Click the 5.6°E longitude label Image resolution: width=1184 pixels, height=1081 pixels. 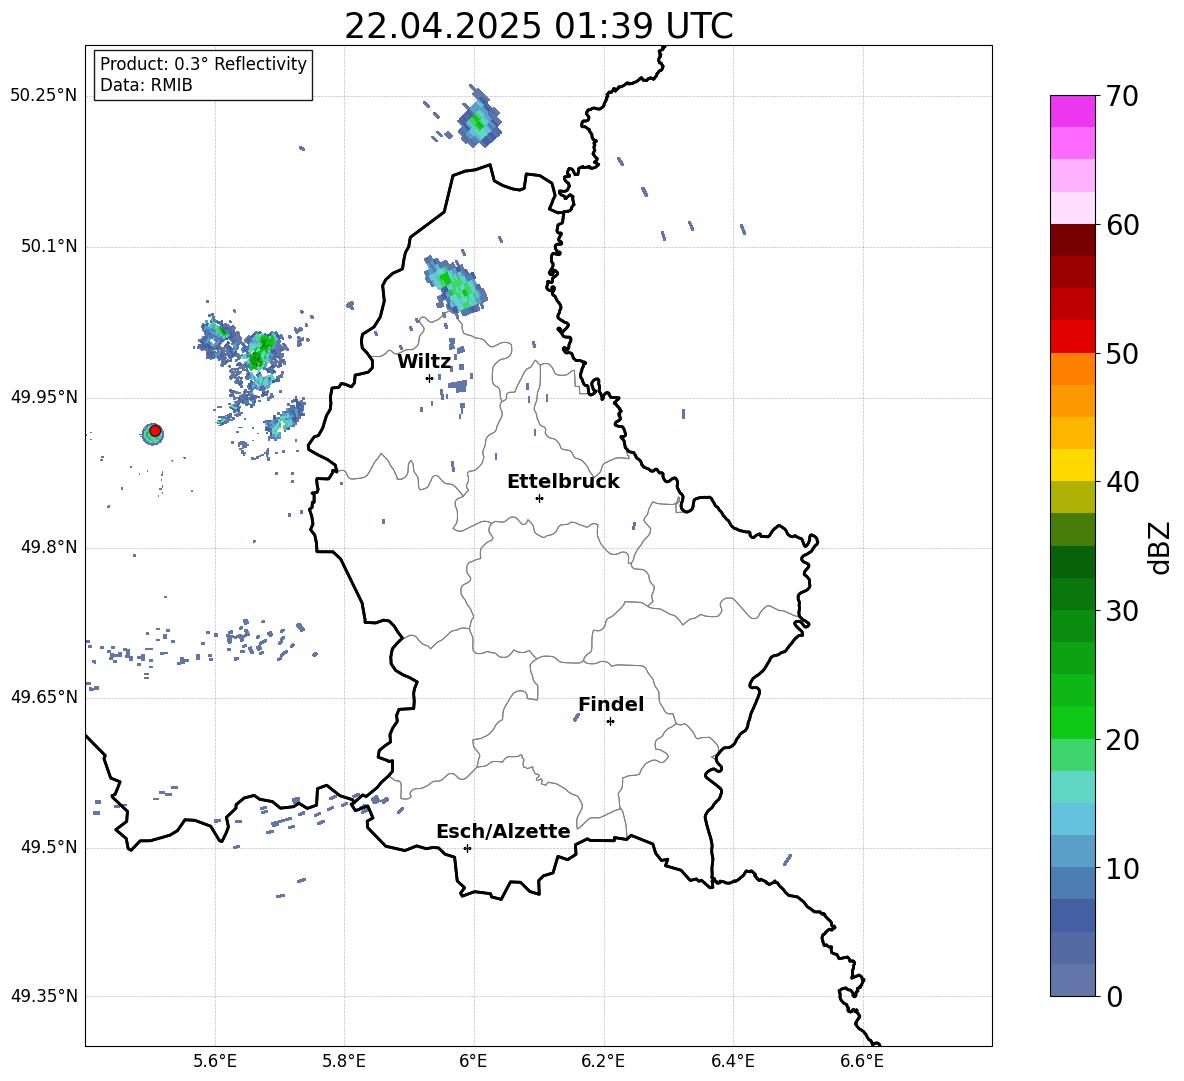click(215, 1061)
